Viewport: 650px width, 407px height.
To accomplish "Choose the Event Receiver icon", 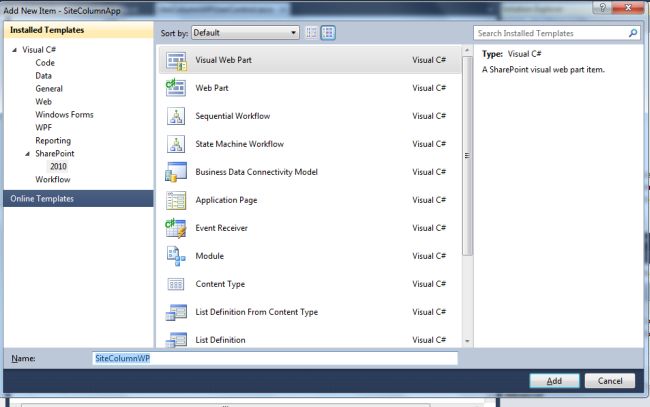I will coord(176,228).
